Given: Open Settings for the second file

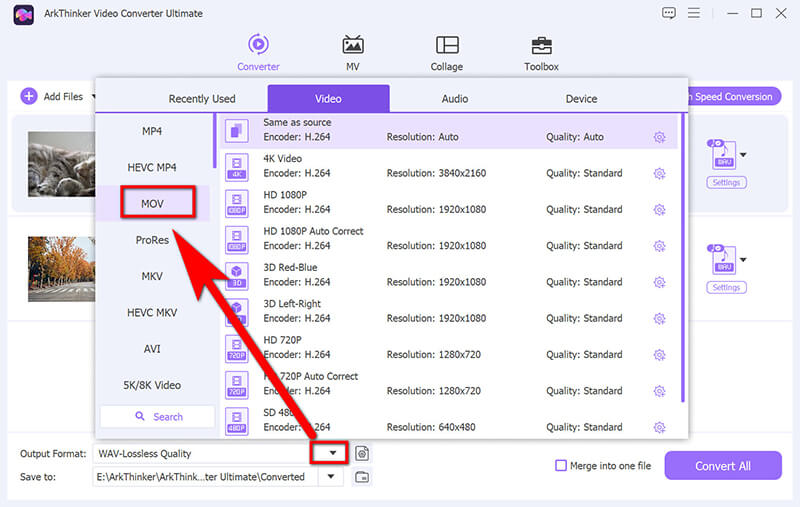Looking at the screenshot, I should (x=726, y=287).
